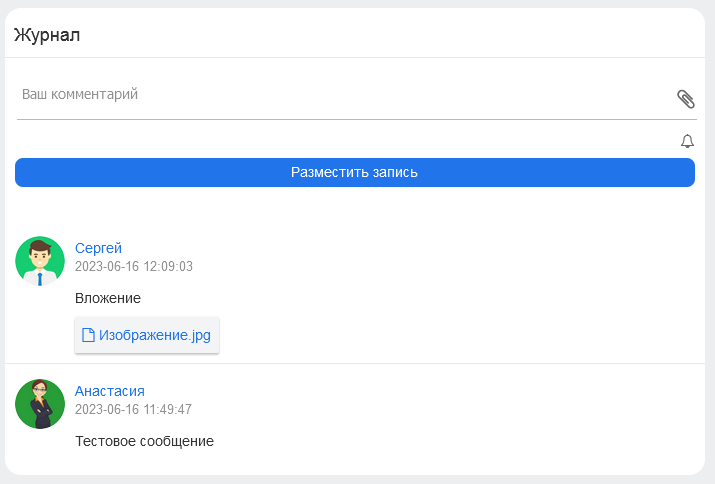
Task: Click the Тестовое сообщение message text
Action: coord(144,441)
